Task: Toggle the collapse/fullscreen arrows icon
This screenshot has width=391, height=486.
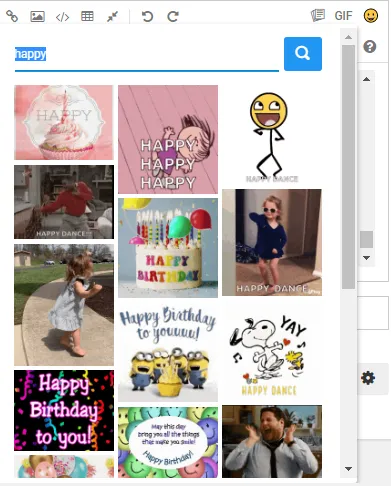Action: coord(112,16)
